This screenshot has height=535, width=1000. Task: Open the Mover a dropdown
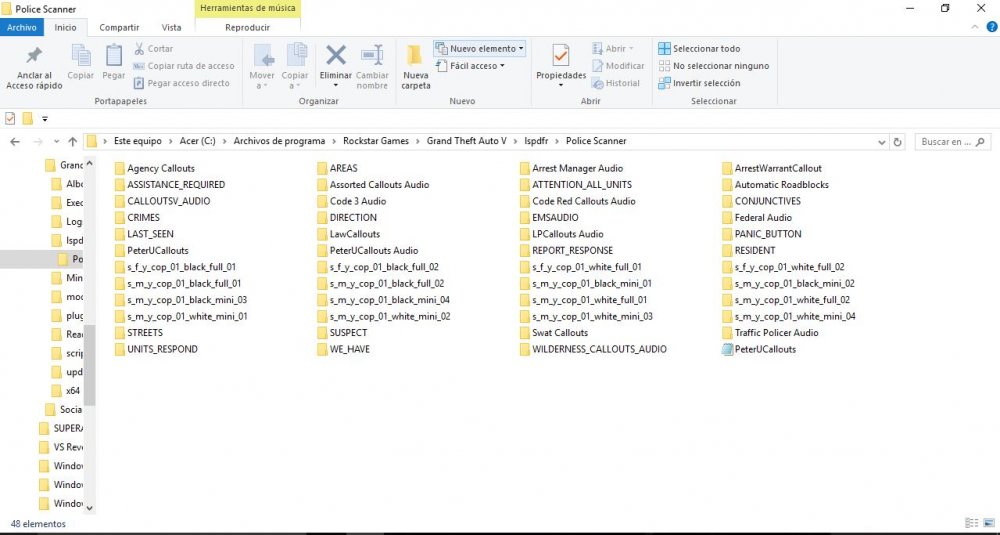(x=262, y=67)
